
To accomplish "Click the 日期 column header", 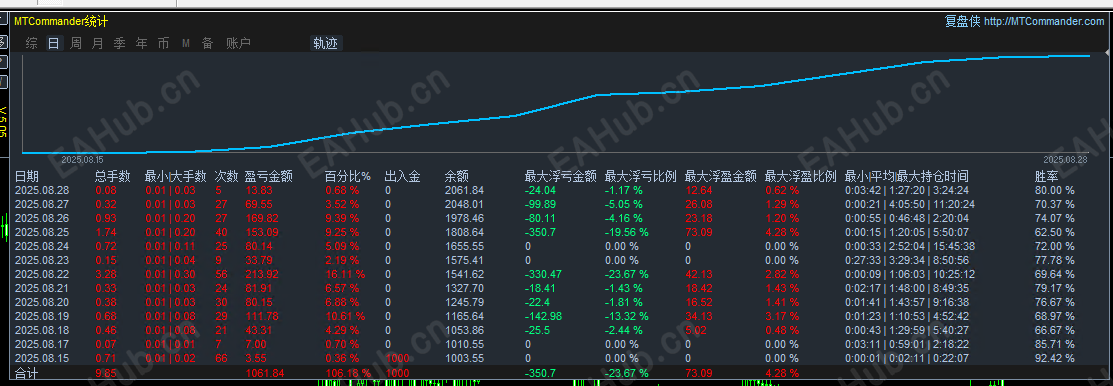I will pyautogui.click(x=27, y=176).
